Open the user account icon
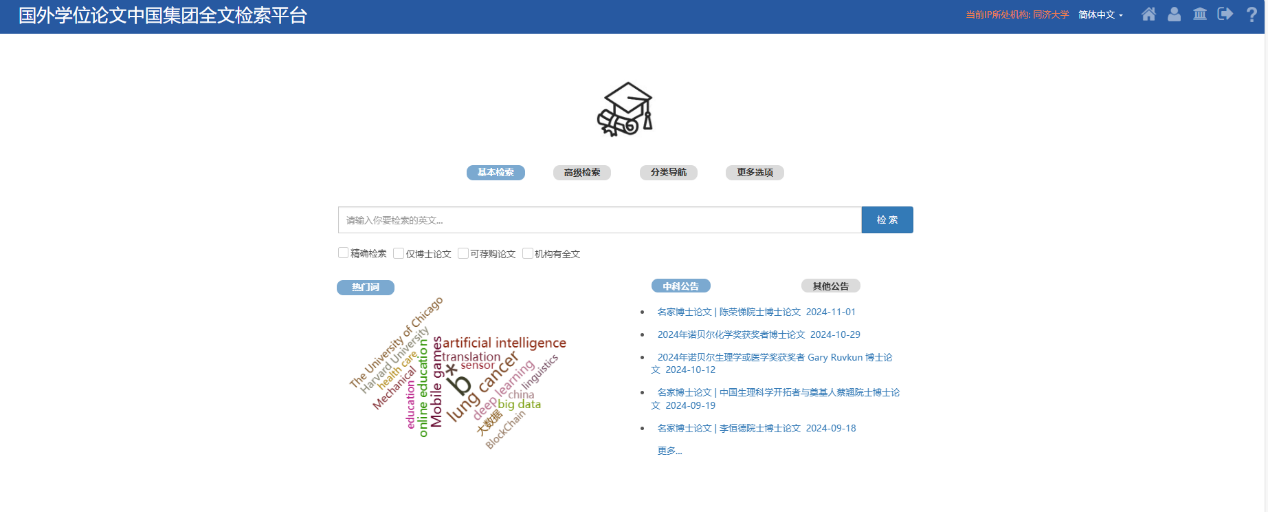This screenshot has height=512, width=1268. (x=1174, y=15)
